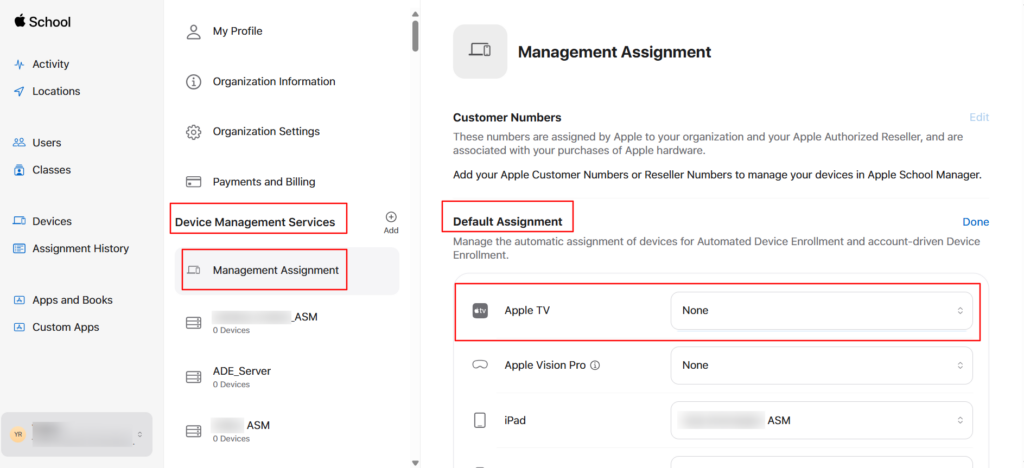Open the Apple Vision Pro assignment dropdown
This screenshot has width=1024, height=468.
click(x=822, y=366)
